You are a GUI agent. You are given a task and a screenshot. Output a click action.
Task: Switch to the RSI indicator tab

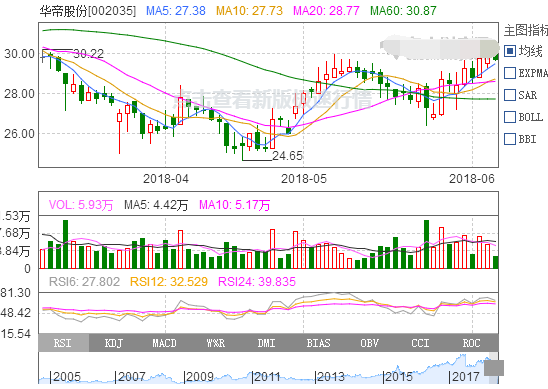pyautogui.click(x=64, y=343)
